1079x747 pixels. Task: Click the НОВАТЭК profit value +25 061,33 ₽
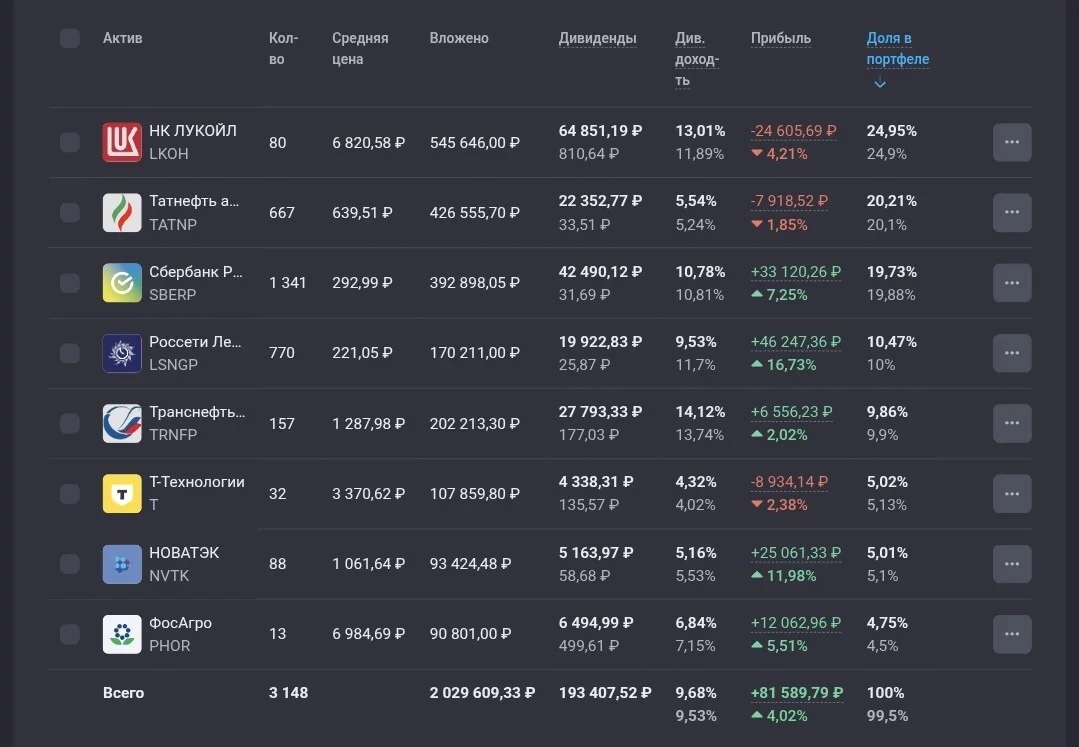pyautogui.click(x=795, y=553)
